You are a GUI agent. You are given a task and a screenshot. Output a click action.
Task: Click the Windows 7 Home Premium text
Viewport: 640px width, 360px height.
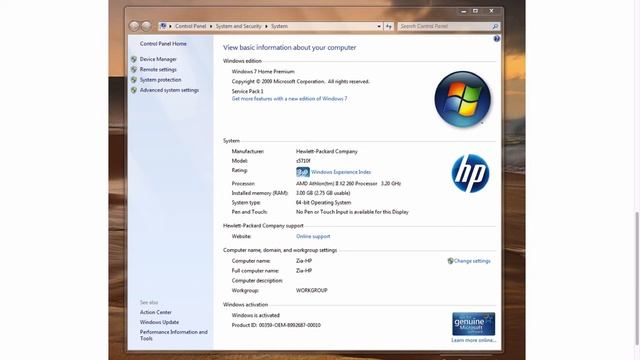(263, 71)
